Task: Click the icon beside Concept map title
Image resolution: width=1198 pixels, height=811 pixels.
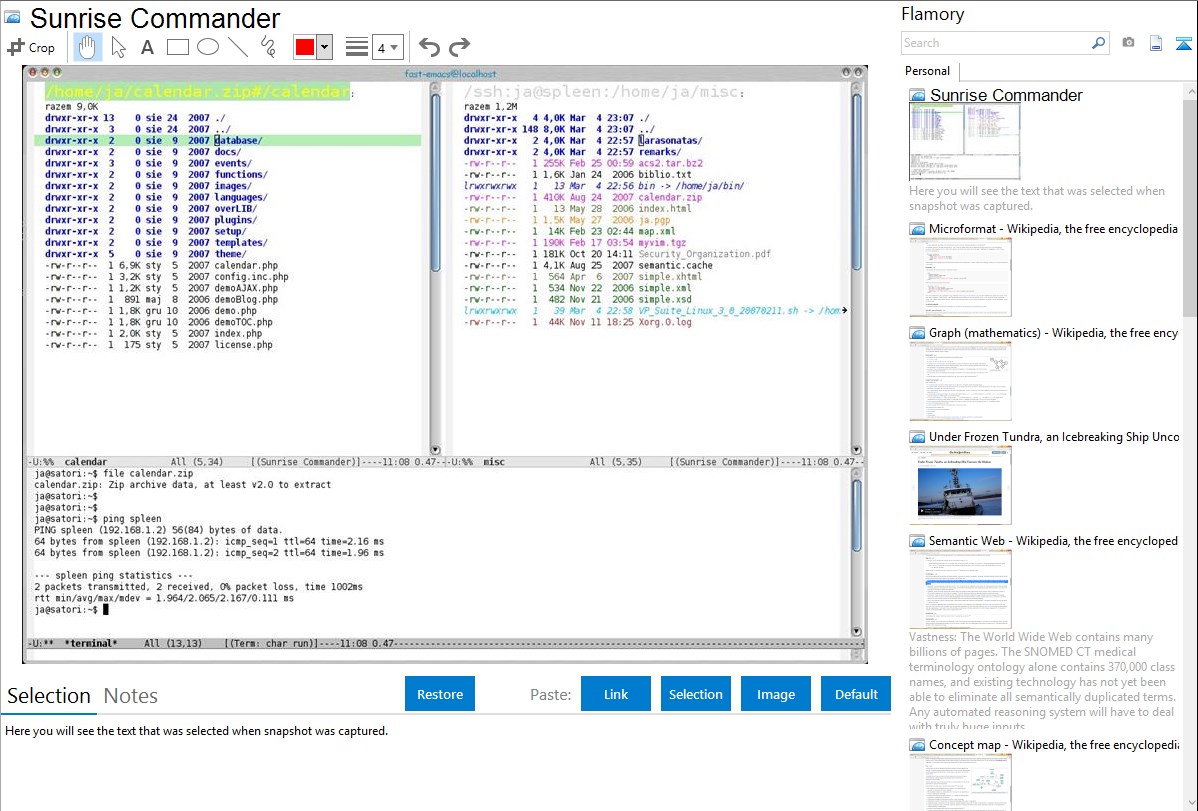Action: pyautogui.click(x=917, y=745)
